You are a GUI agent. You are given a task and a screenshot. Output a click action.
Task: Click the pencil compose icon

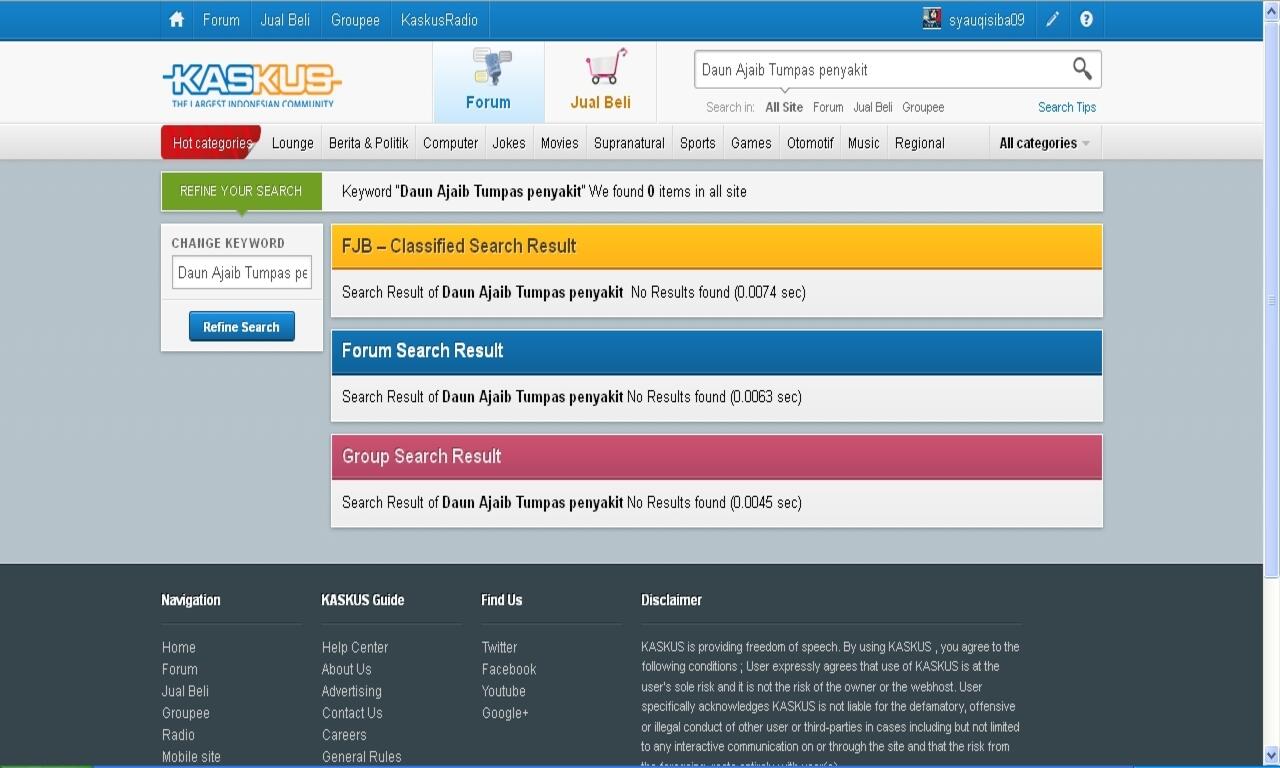[x=1053, y=19]
